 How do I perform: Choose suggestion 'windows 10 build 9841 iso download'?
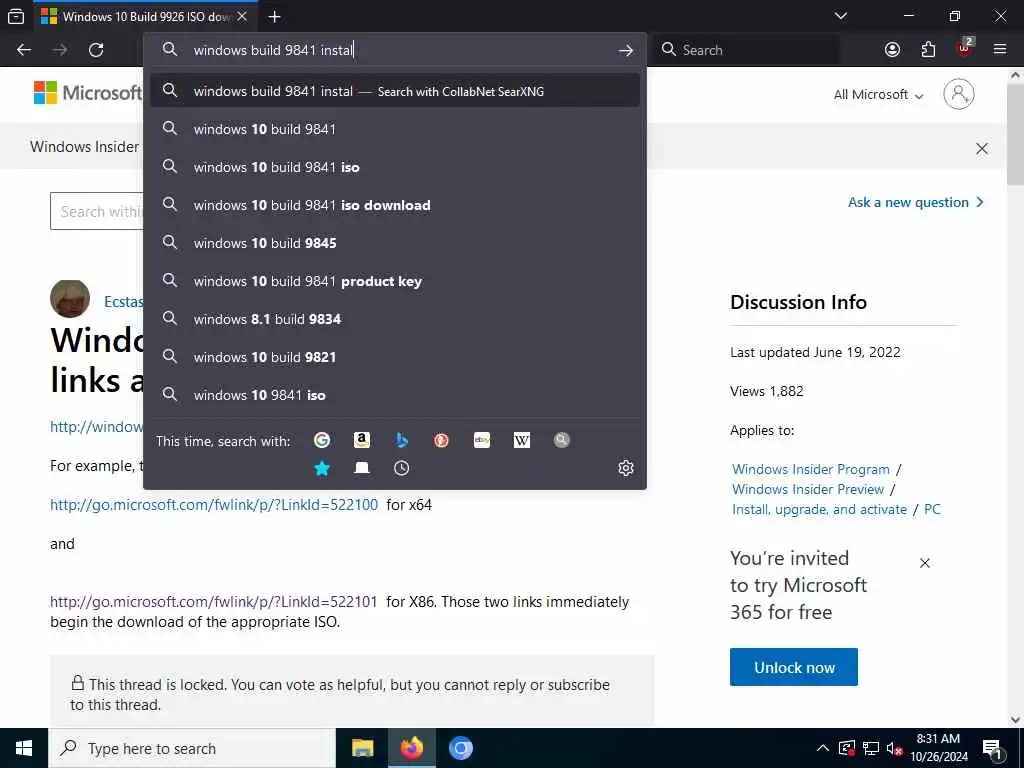tap(394, 204)
